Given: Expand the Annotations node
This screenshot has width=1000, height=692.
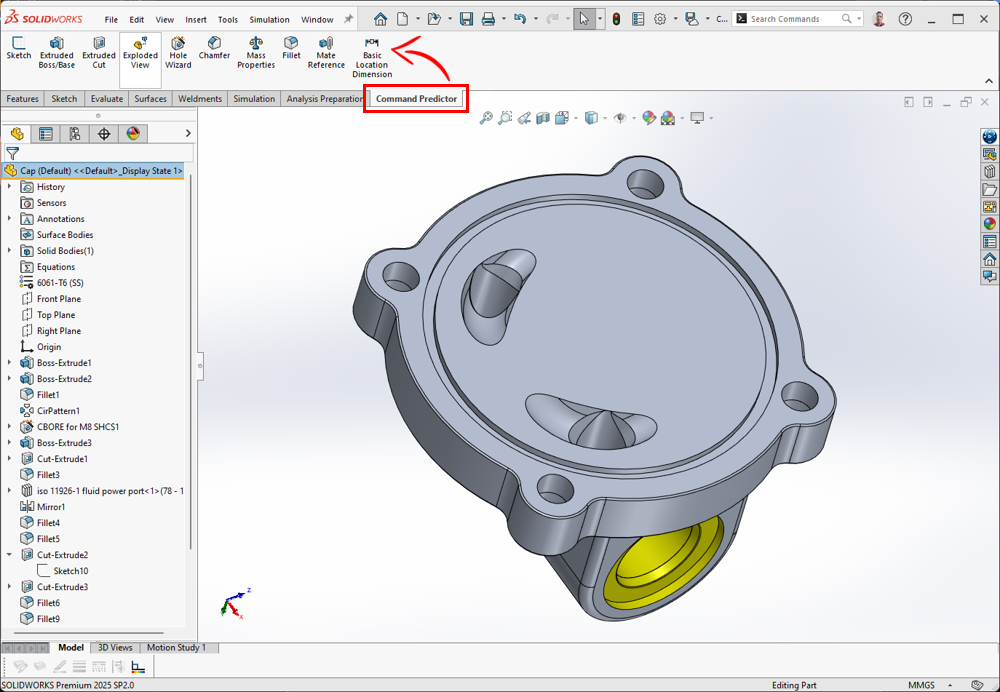Looking at the screenshot, I should click(10, 219).
